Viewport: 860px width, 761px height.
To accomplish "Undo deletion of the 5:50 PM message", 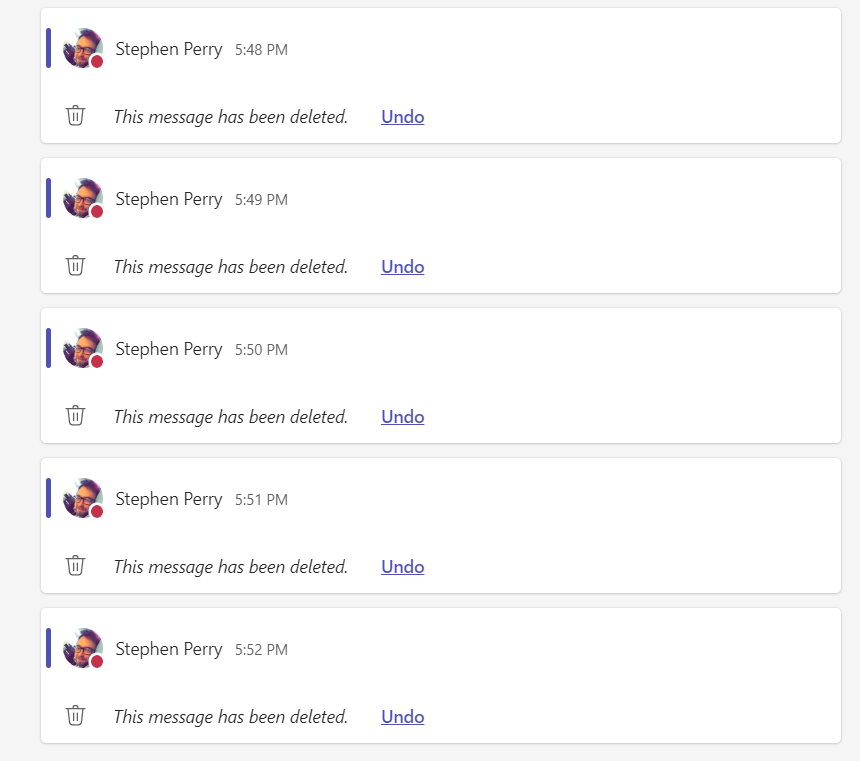I will (x=402, y=417).
